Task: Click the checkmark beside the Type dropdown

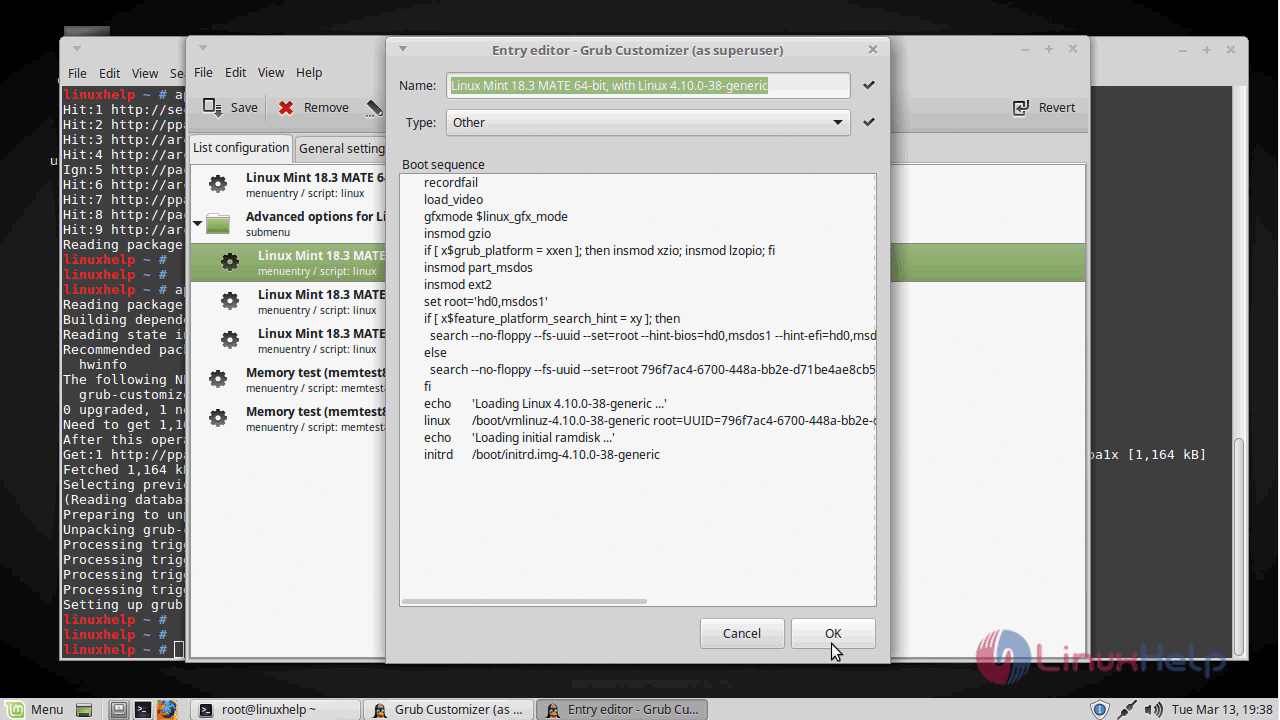Action: pyautogui.click(x=868, y=122)
